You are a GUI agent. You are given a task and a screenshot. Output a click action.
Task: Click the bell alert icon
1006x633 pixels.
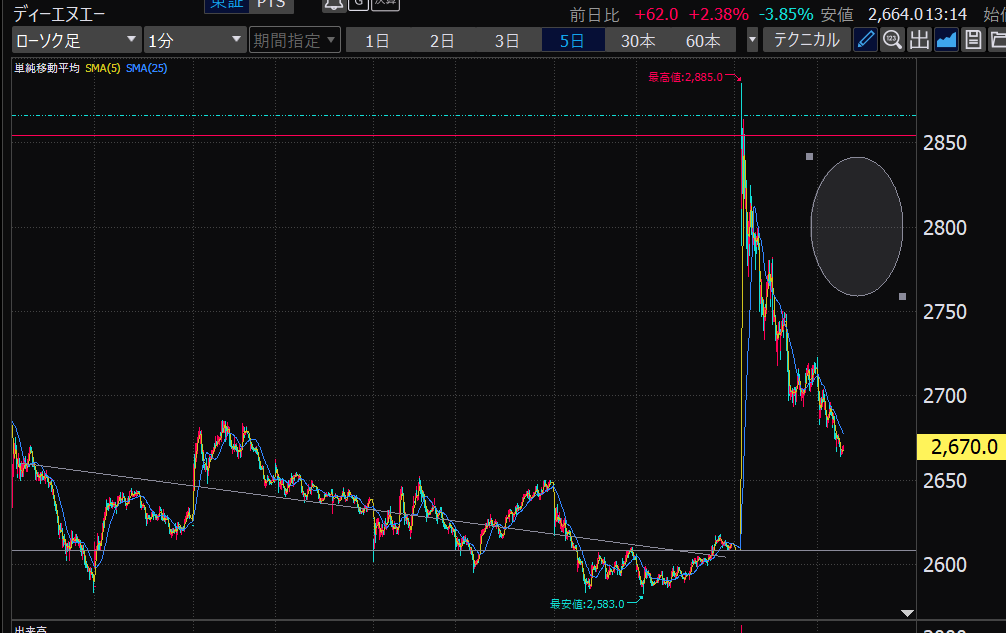333,5
